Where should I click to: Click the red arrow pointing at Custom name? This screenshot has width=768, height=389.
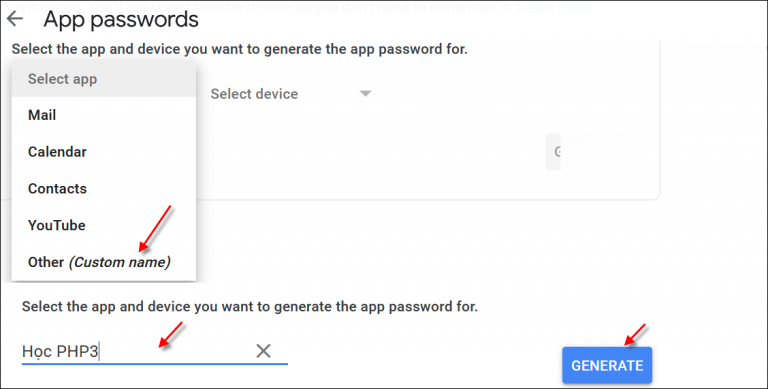click(x=155, y=228)
